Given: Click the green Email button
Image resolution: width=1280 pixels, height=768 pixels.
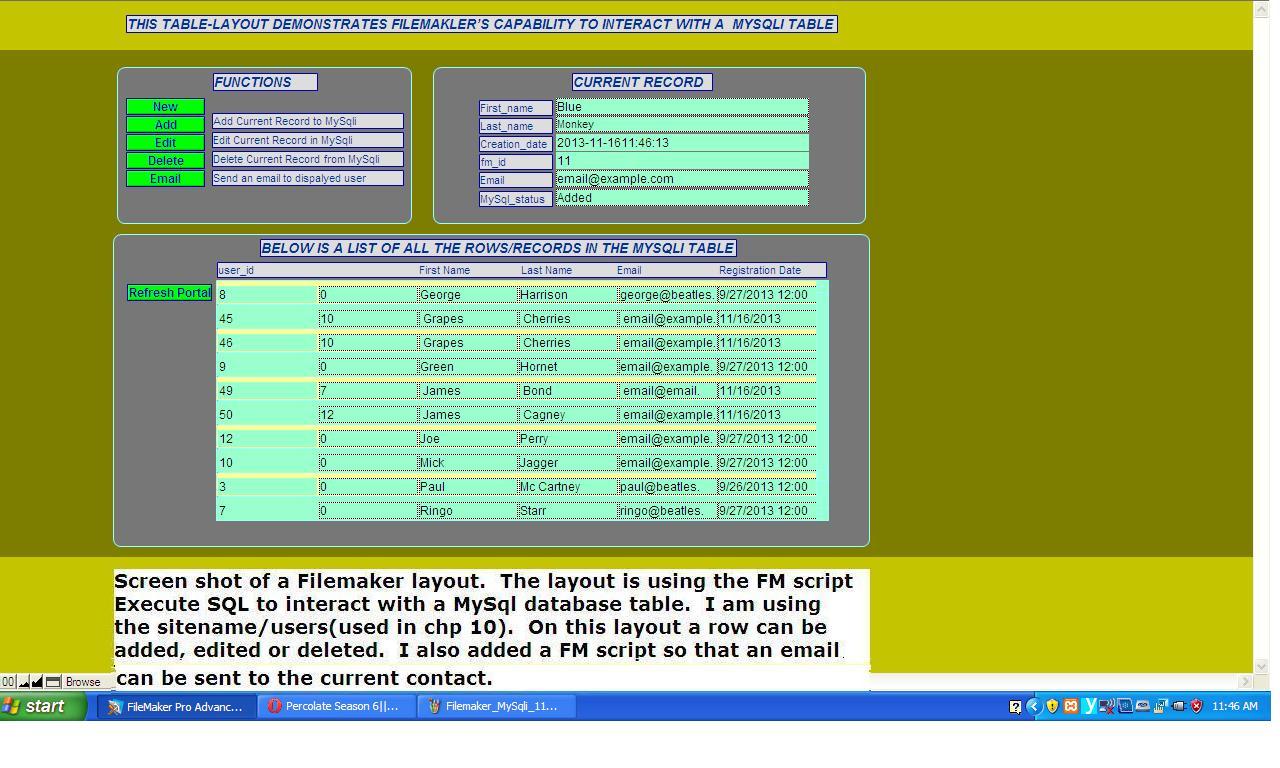Looking at the screenshot, I should pos(165,179).
